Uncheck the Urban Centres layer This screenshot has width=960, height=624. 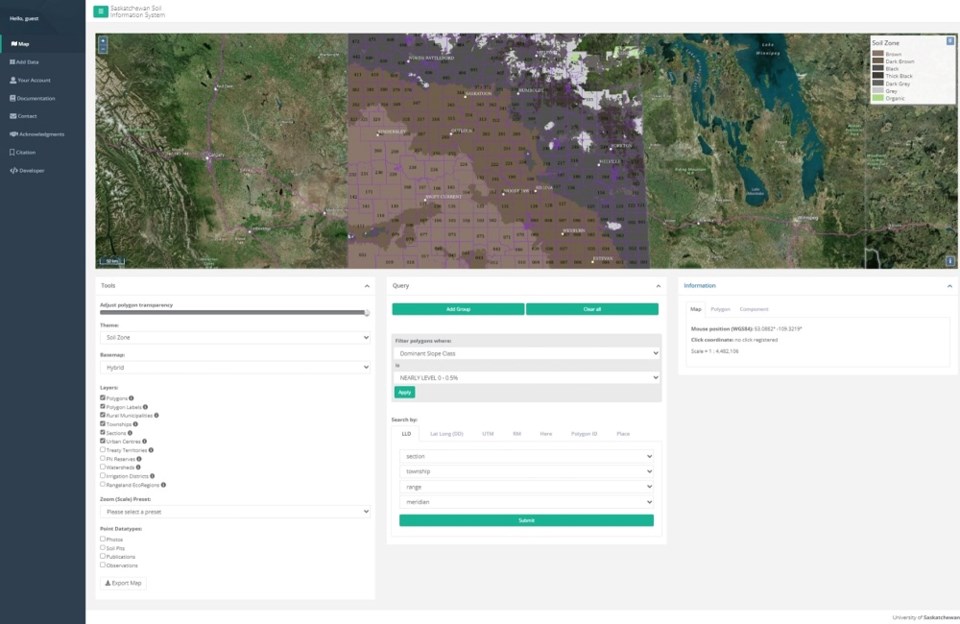(103, 440)
